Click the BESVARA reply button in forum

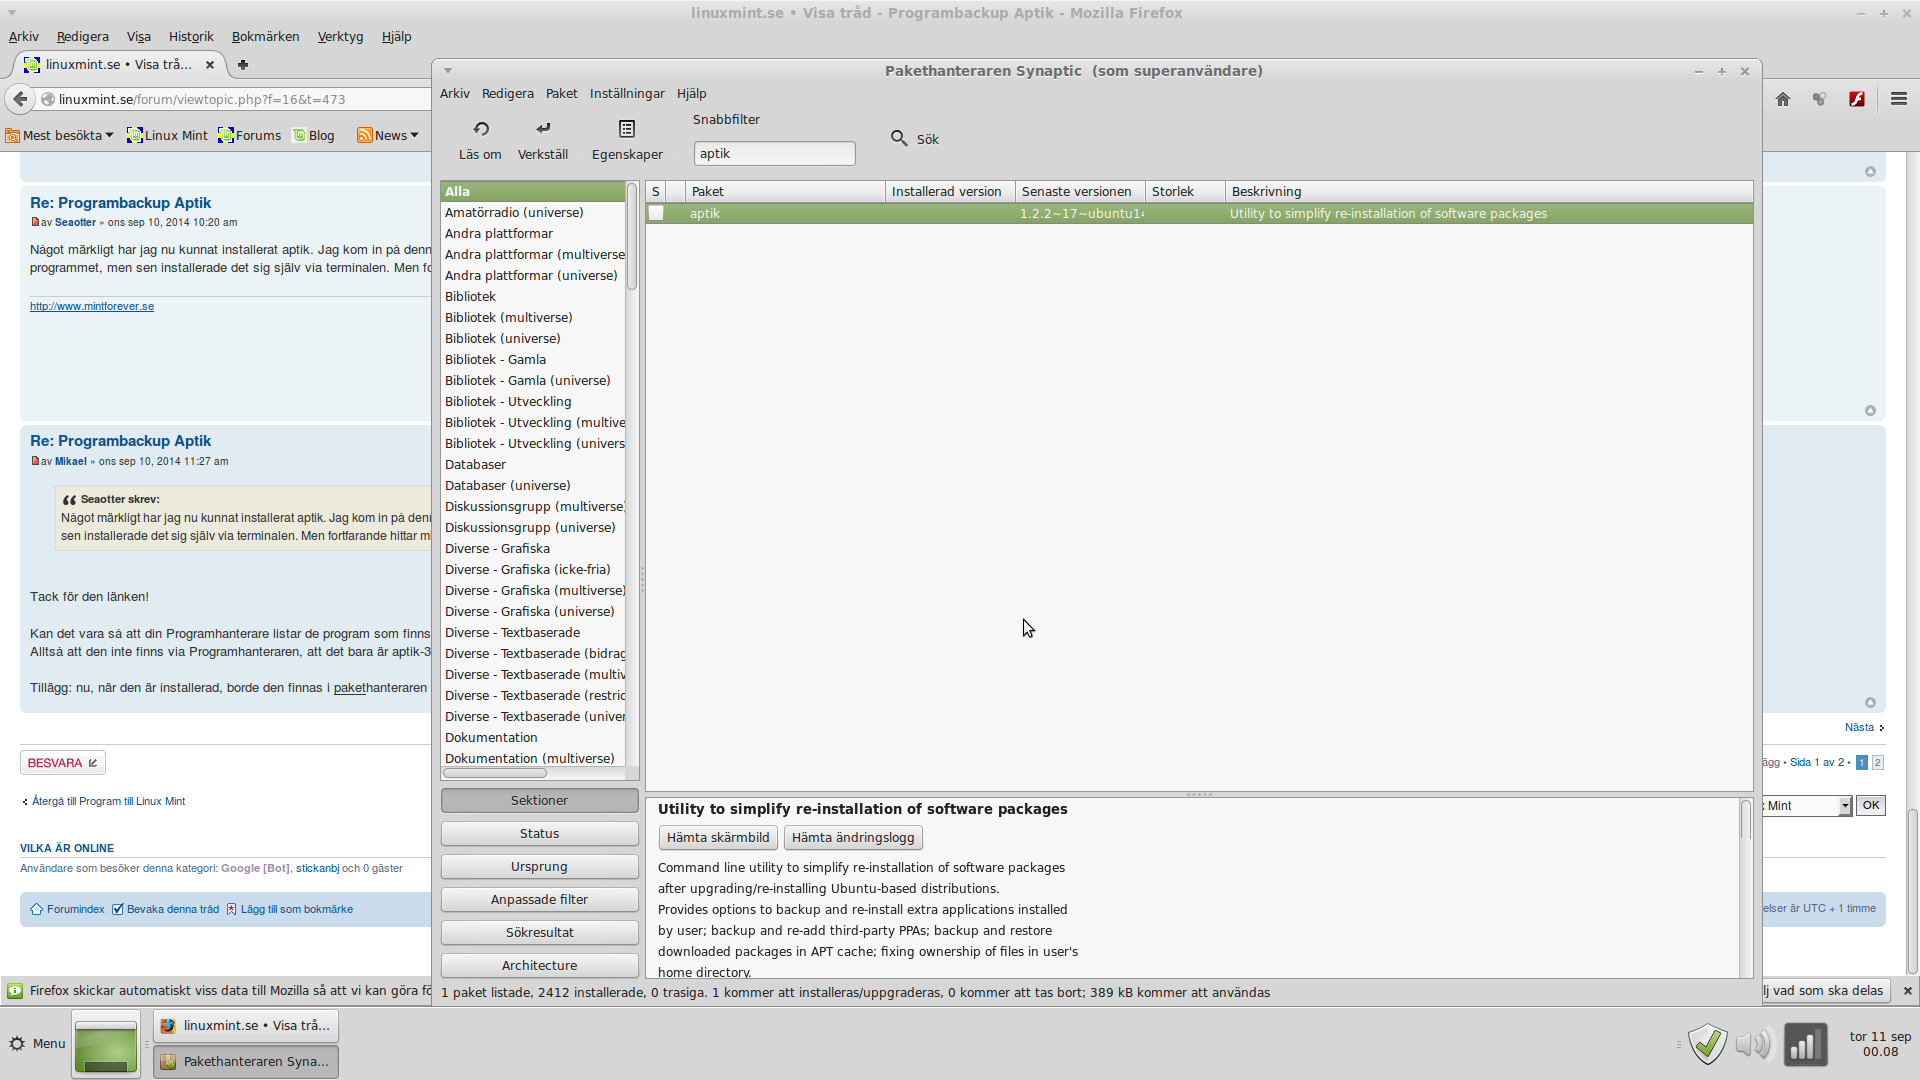tap(63, 763)
